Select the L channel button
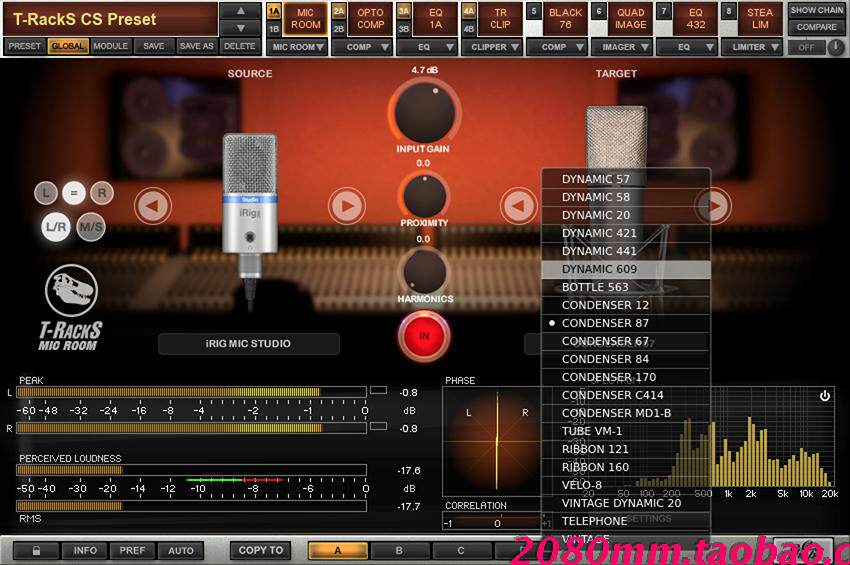Image resolution: width=850 pixels, height=565 pixels. [46, 193]
